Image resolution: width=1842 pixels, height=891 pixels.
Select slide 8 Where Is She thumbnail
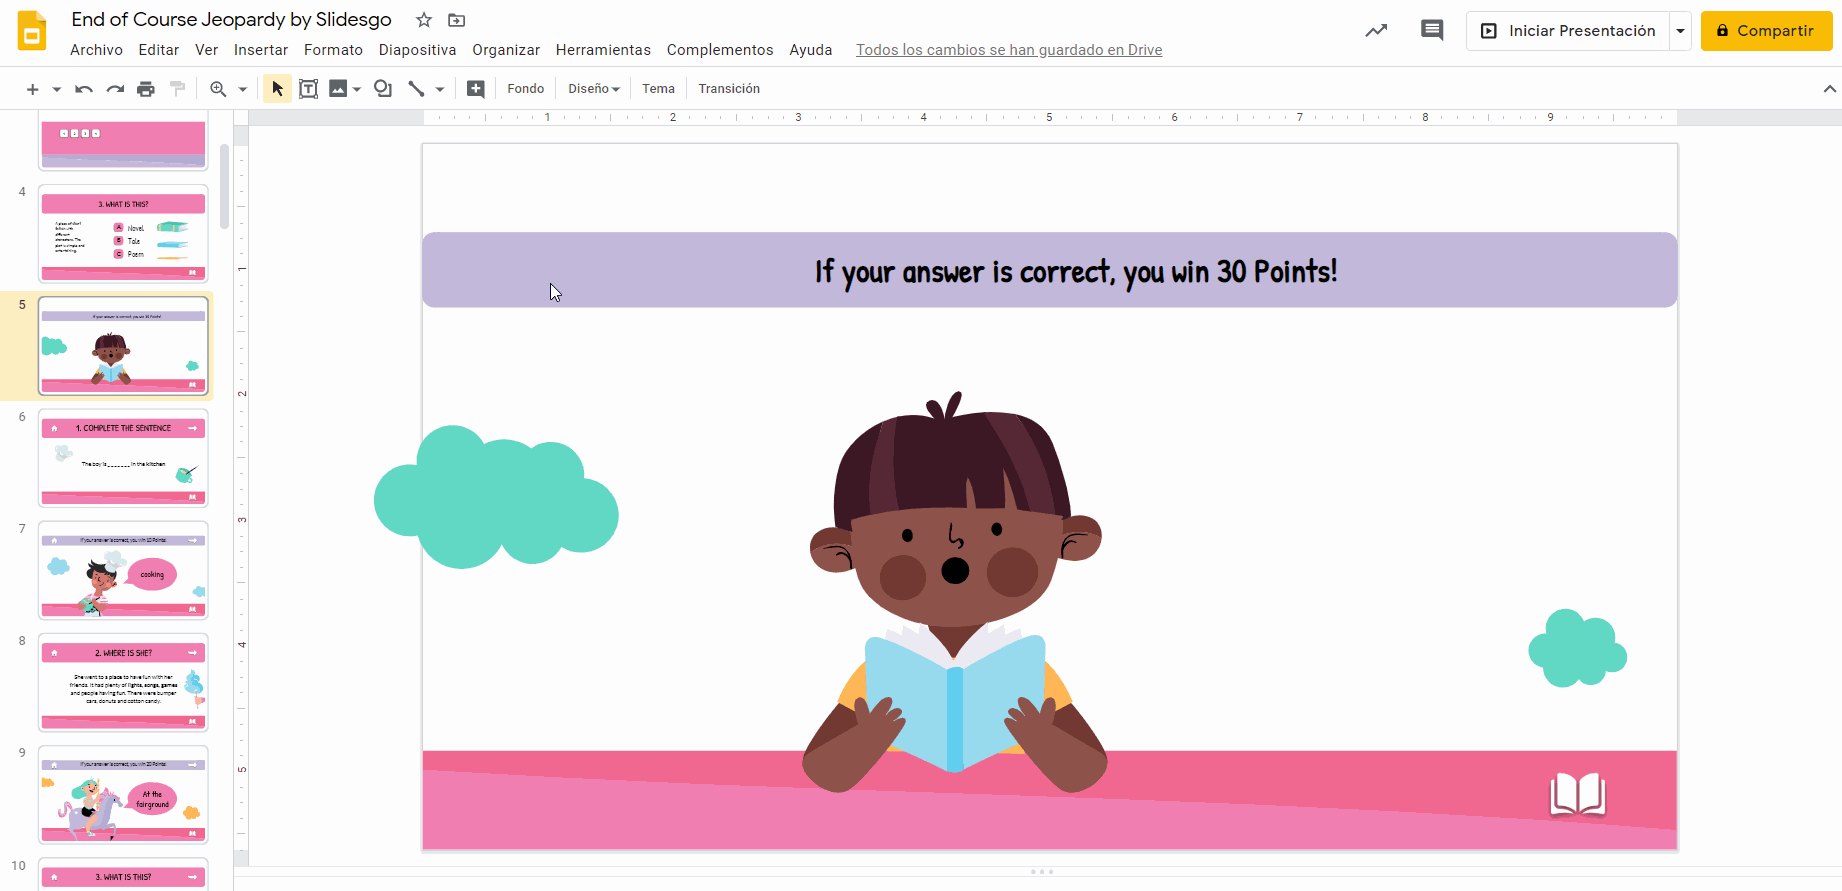[x=124, y=682]
